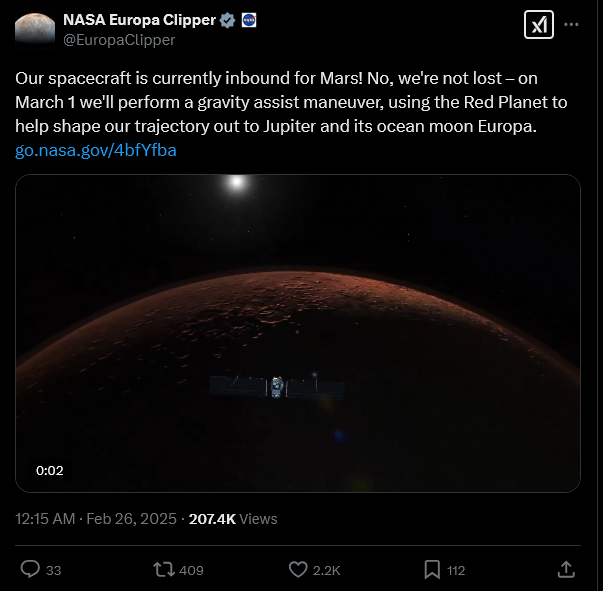Click the Grok xAI icon button
This screenshot has height=591, width=603.
[x=538, y=25]
